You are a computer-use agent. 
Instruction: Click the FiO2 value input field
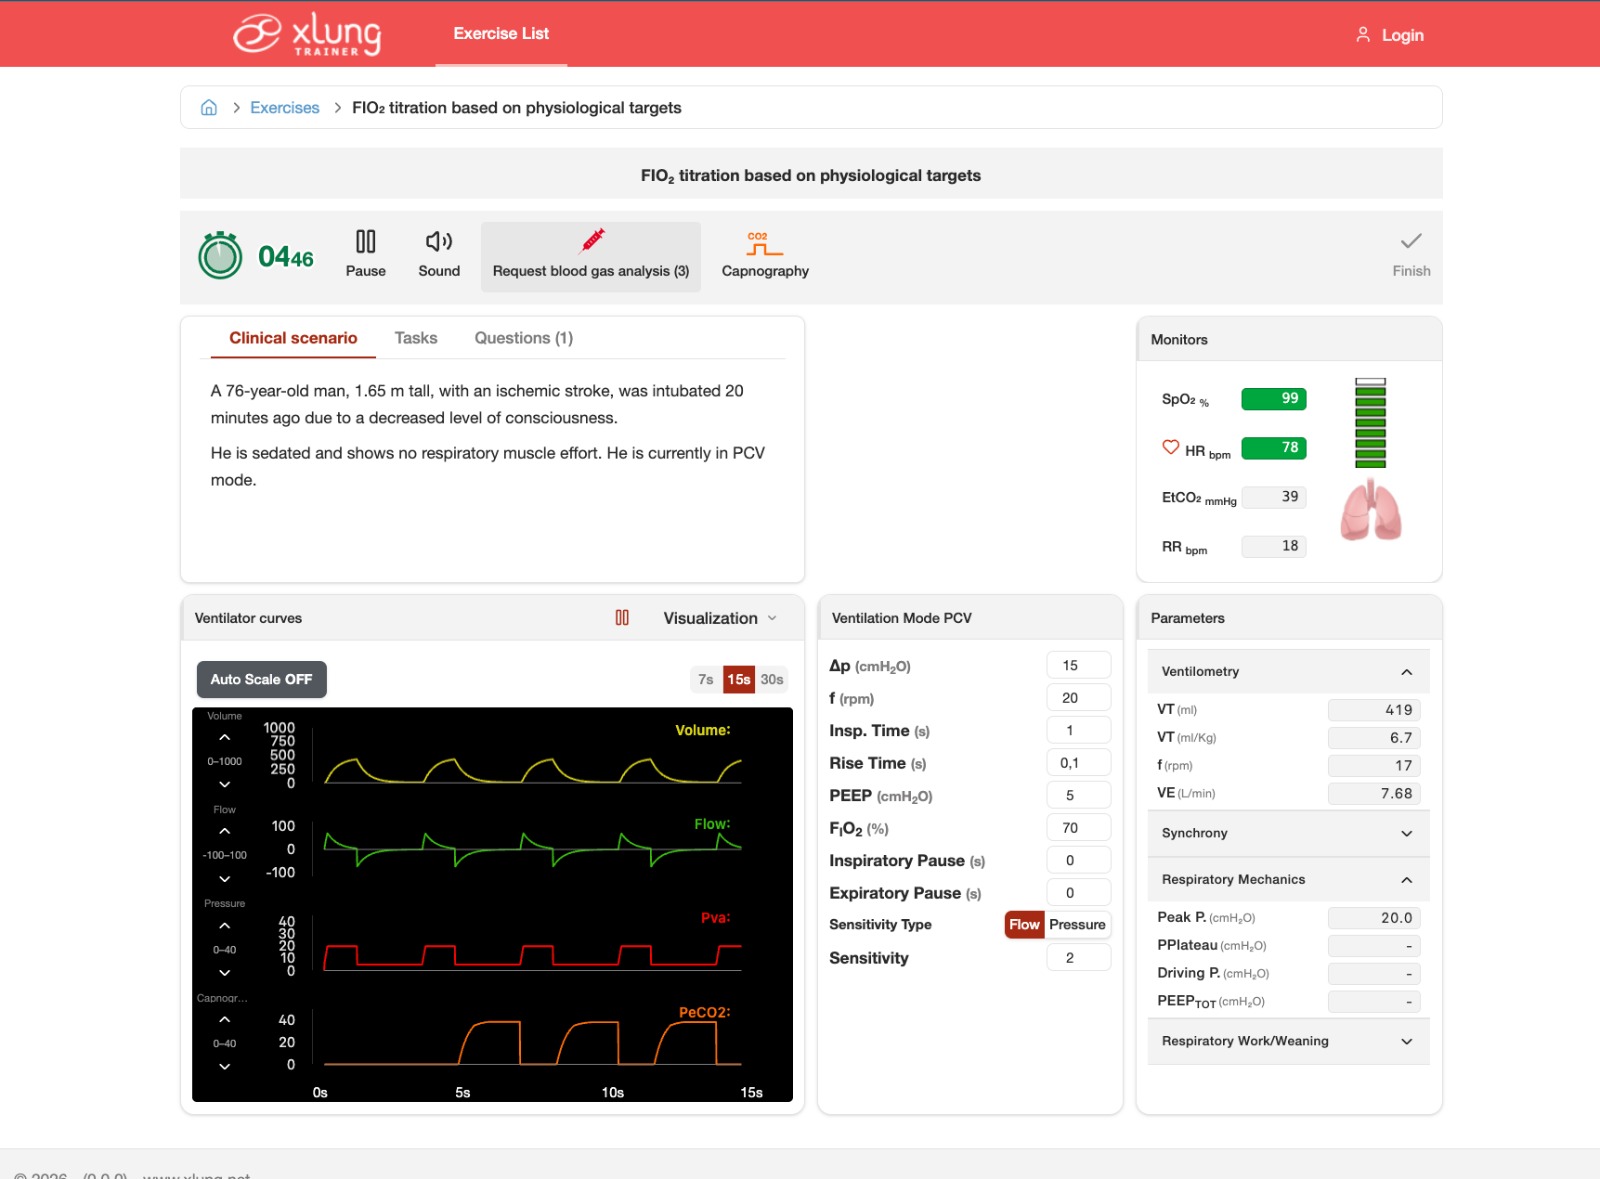click(x=1078, y=828)
